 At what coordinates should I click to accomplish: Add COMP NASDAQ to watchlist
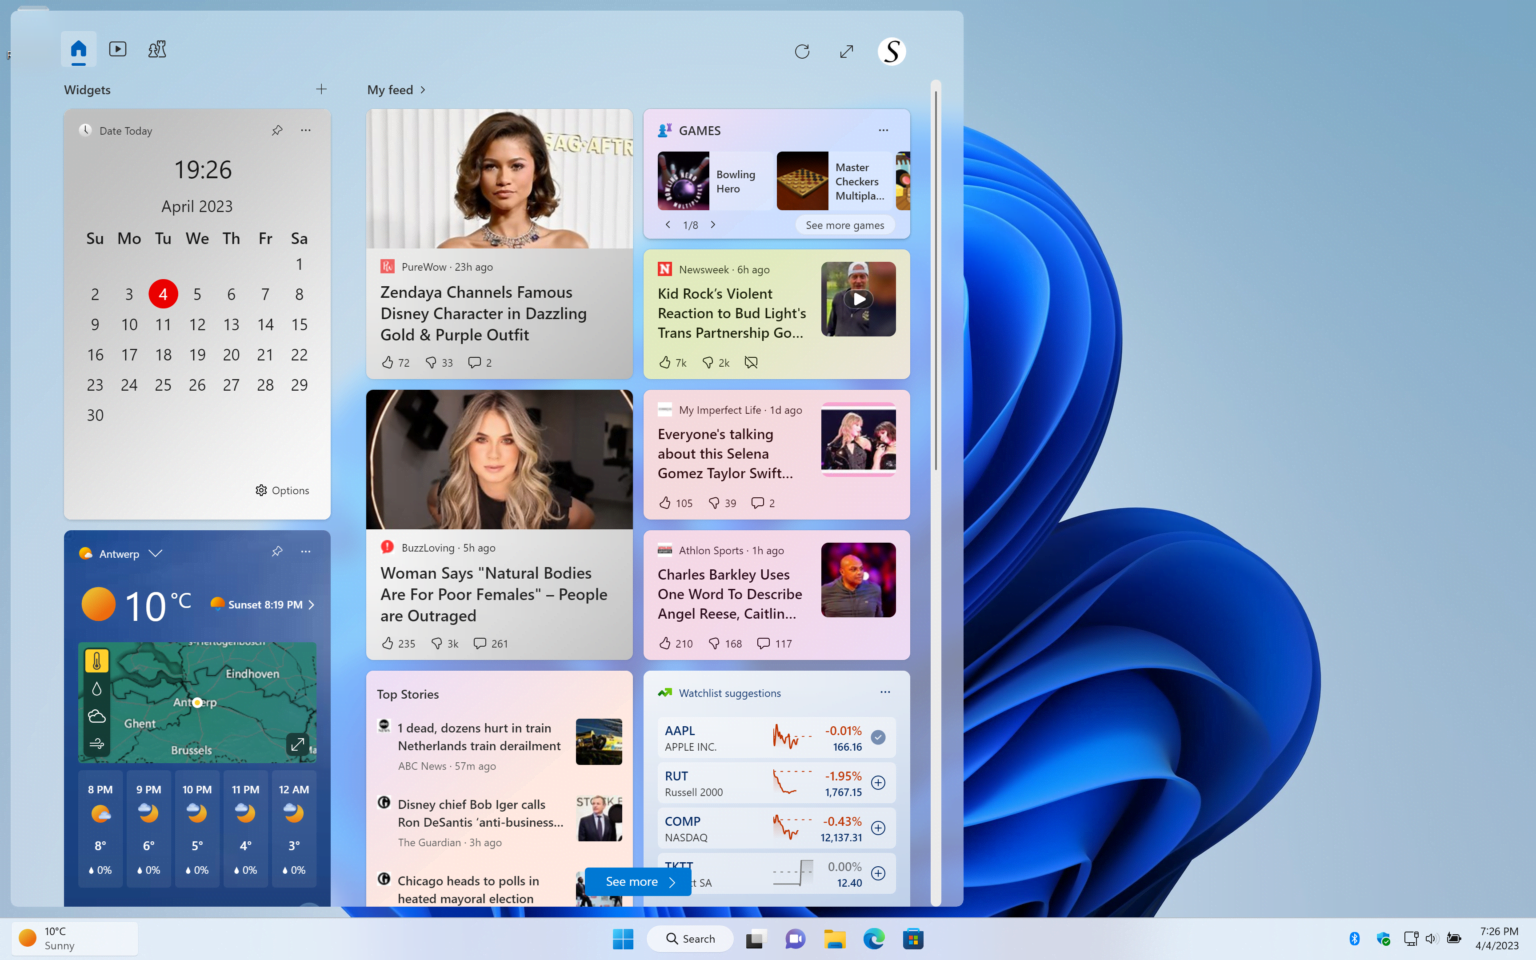[x=878, y=828]
